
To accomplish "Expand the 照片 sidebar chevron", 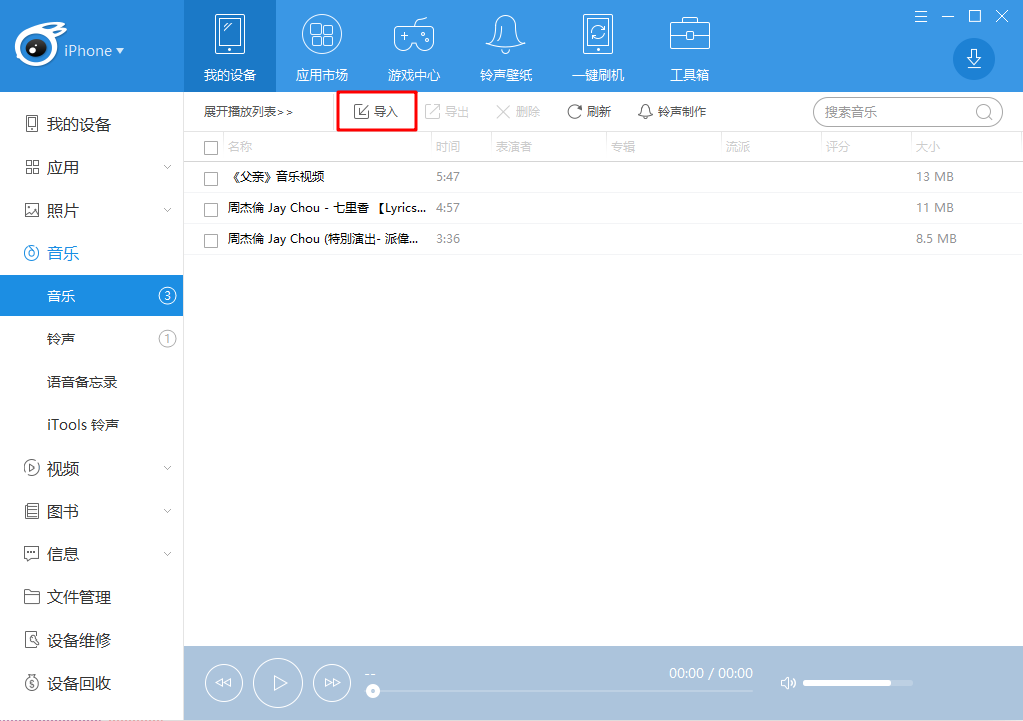I will tap(167, 210).
